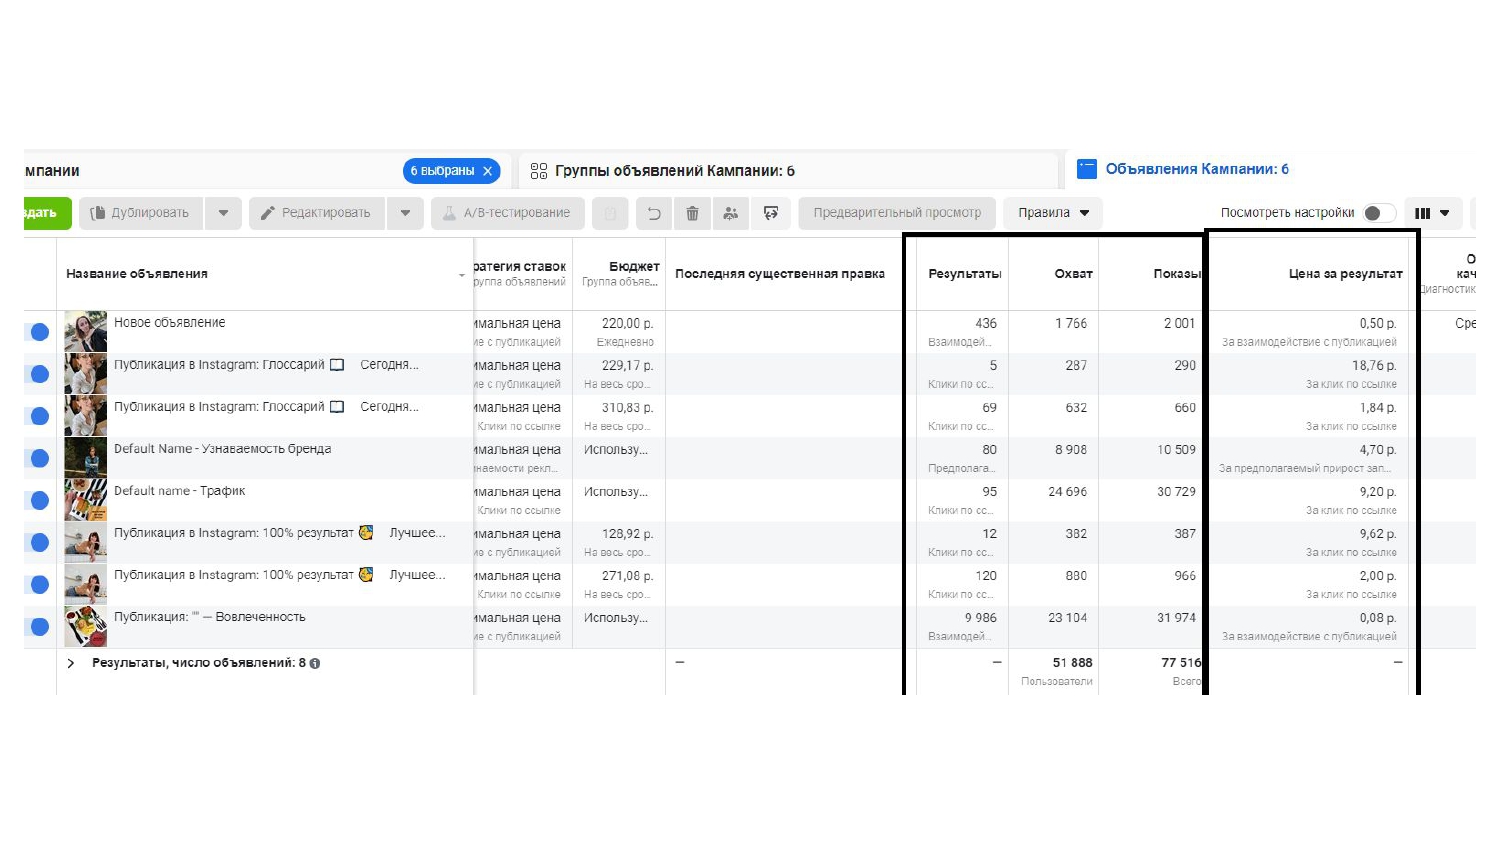The width and height of the screenshot is (1500, 844).
Task: Click the 77 516 total impressions value
Action: 1181,663
